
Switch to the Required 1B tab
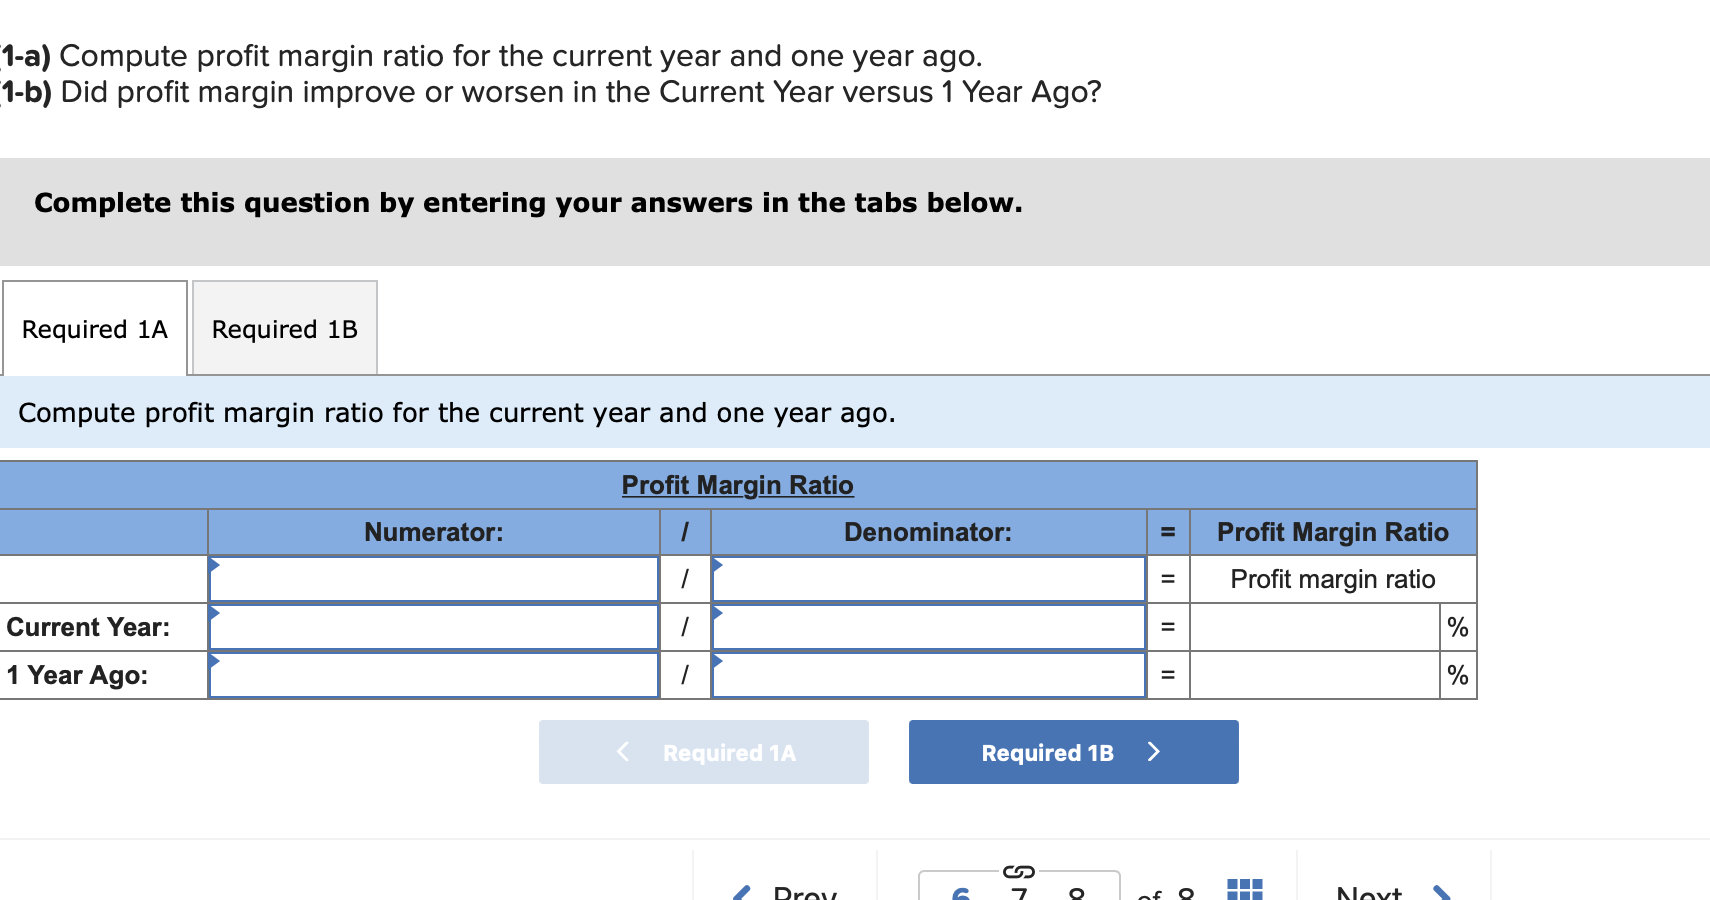click(285, 328)
